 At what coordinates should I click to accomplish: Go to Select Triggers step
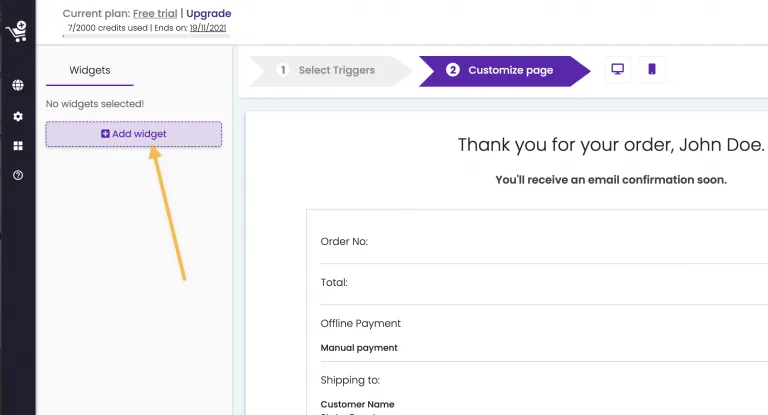point(331,71)
